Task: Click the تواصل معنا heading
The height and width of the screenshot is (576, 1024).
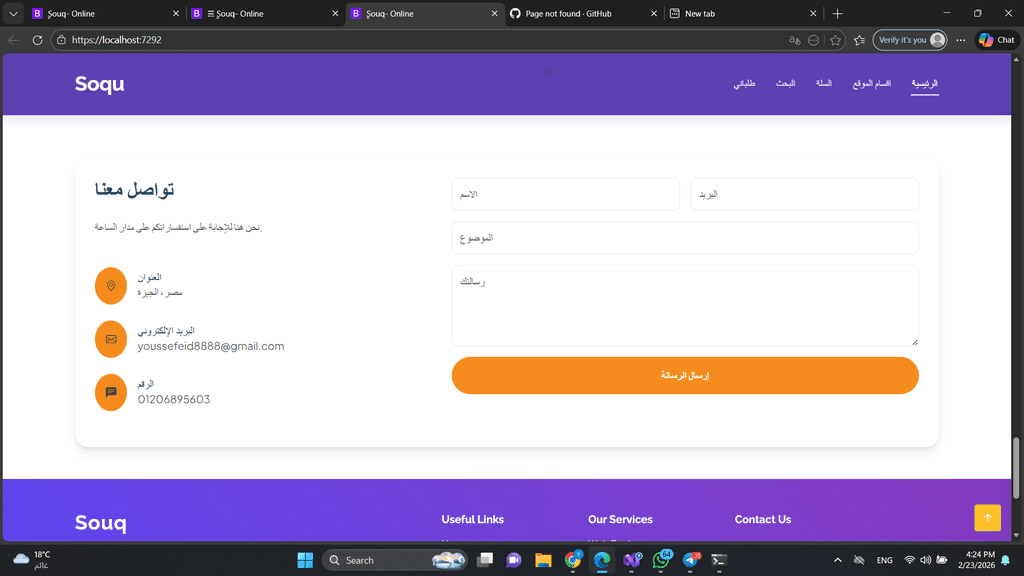Action: coord(135,189)
